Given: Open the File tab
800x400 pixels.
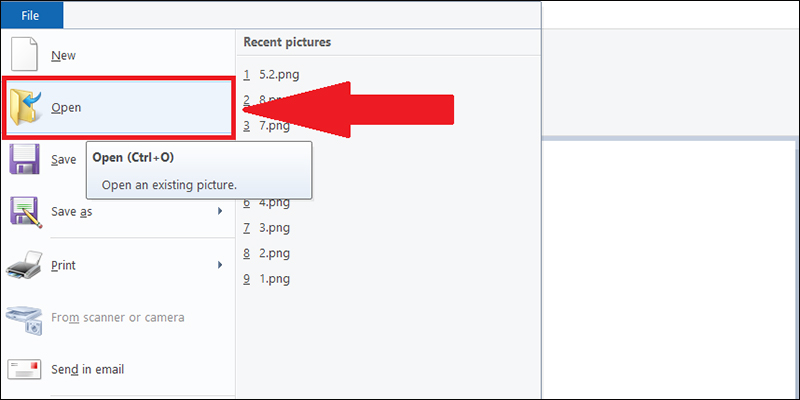Looking at the screenshot, I should click(x=30, y=15).
